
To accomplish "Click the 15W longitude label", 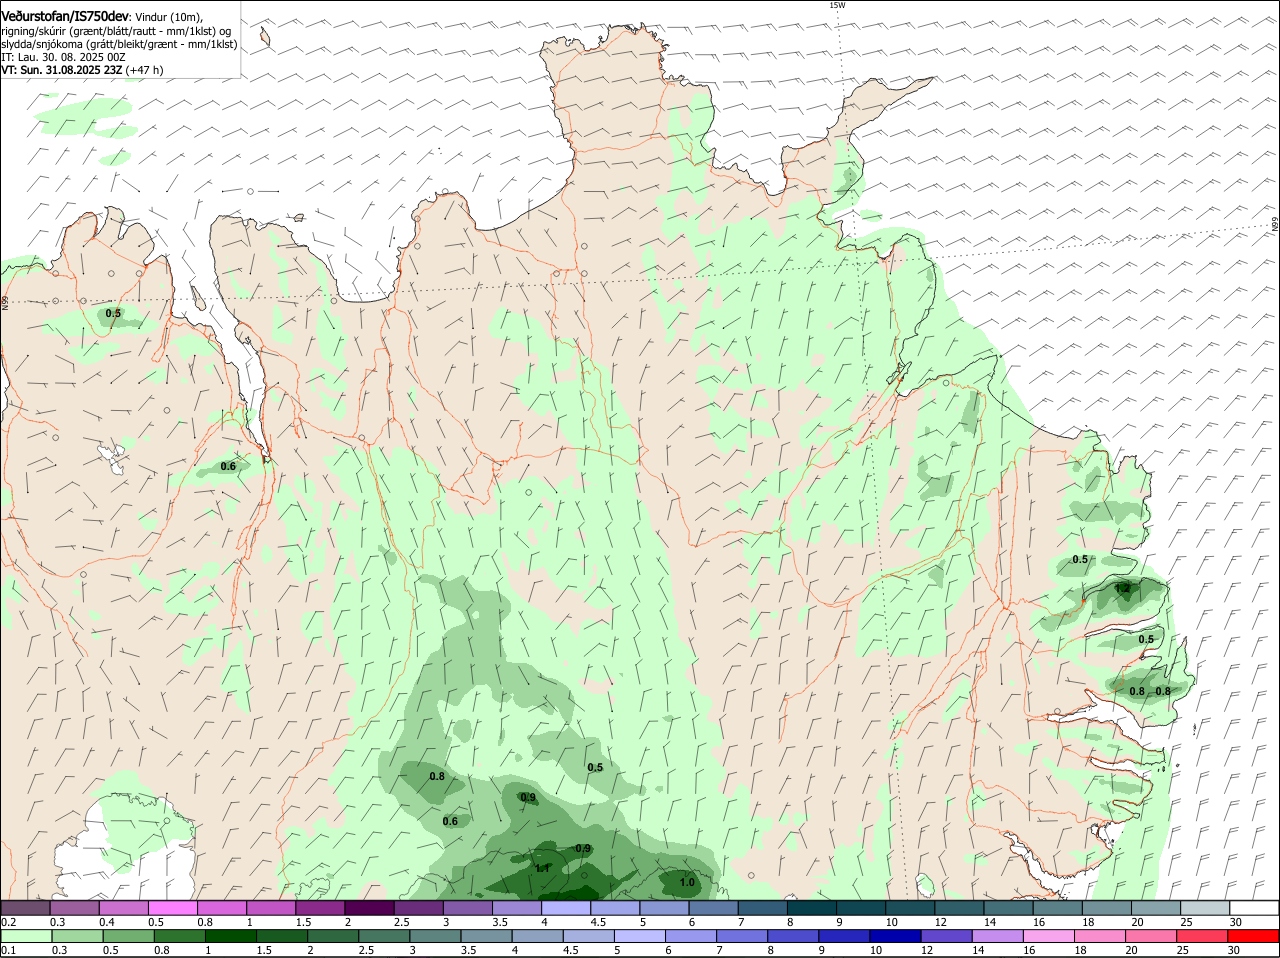I will click(838, 5).
